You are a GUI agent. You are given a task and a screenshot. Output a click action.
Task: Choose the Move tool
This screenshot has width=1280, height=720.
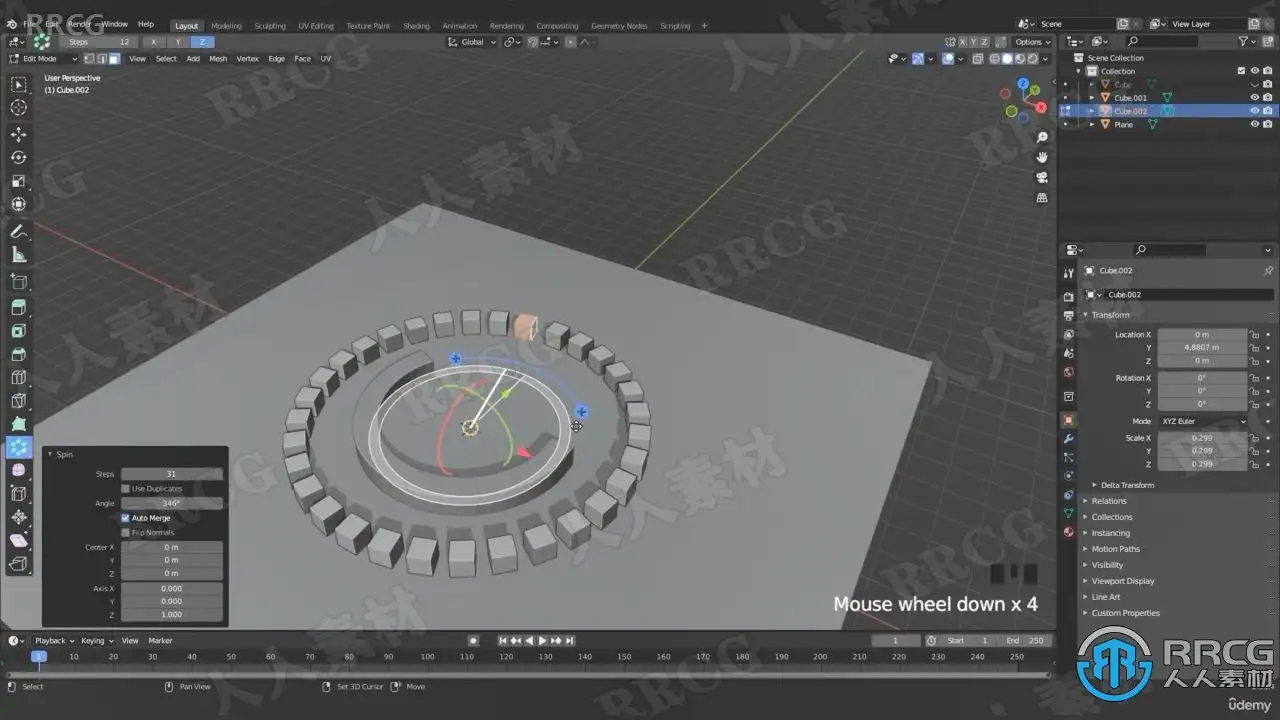(x=18, y=134)
